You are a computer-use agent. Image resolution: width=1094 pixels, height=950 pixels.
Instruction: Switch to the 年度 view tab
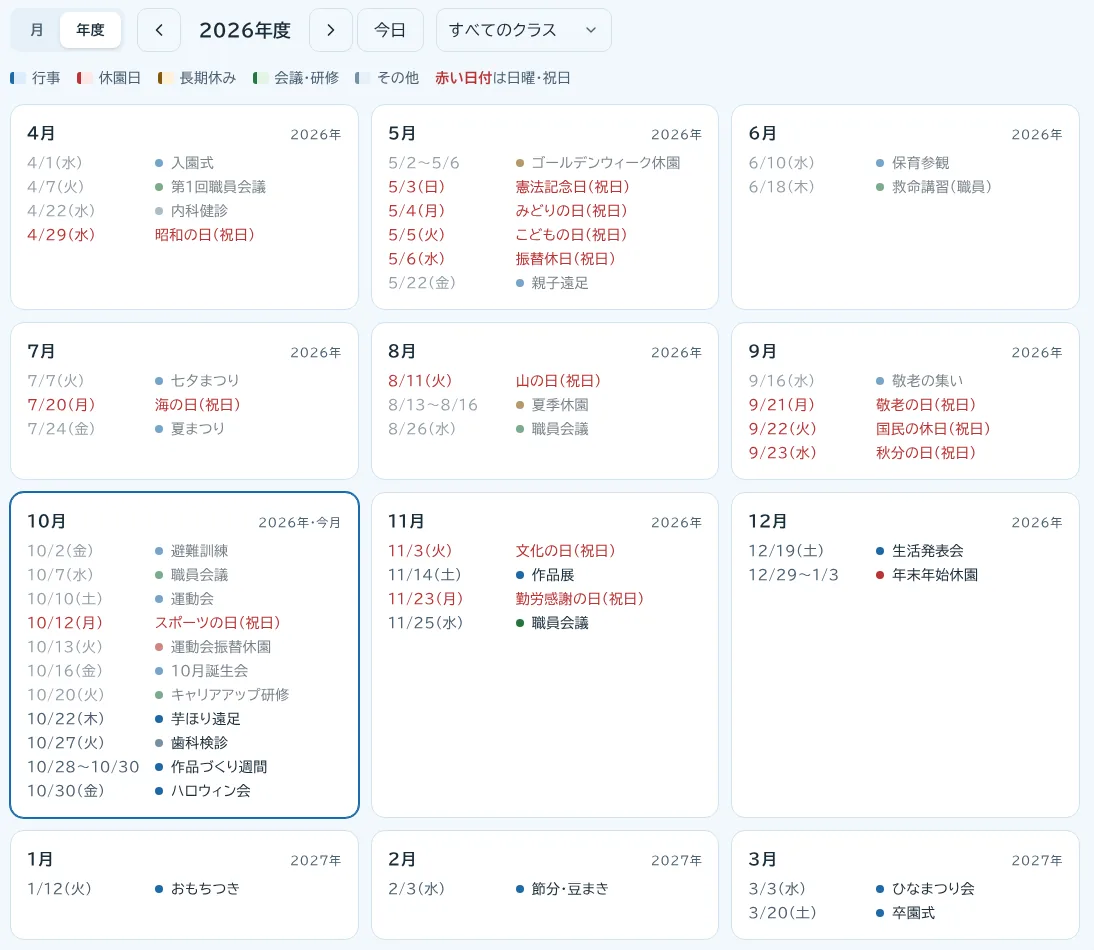(91, 30)
